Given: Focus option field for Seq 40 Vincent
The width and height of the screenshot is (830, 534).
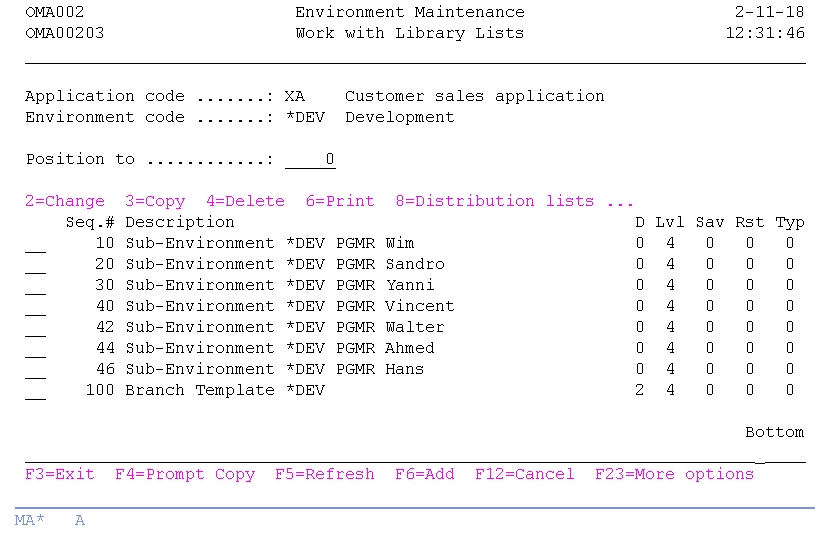Looking at the screenshot, I should coord(35,307).
